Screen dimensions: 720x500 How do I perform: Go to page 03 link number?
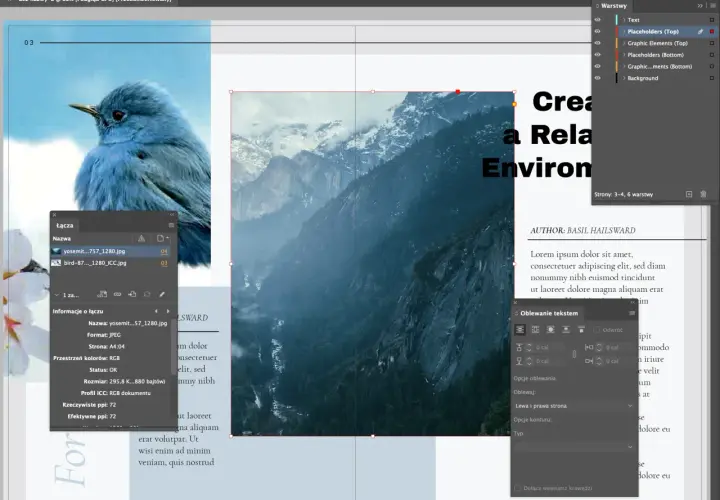pyautogui.click(x=164, y=263)
